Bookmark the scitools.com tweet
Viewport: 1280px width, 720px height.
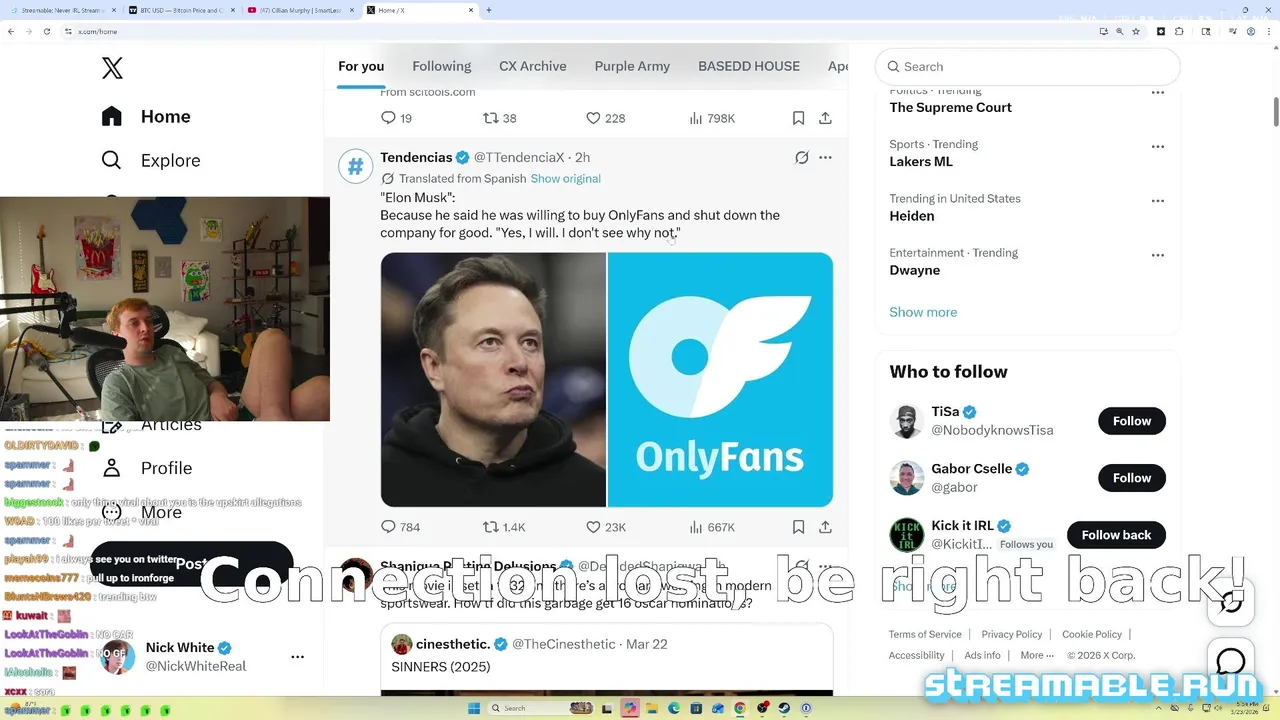[798, 118]
